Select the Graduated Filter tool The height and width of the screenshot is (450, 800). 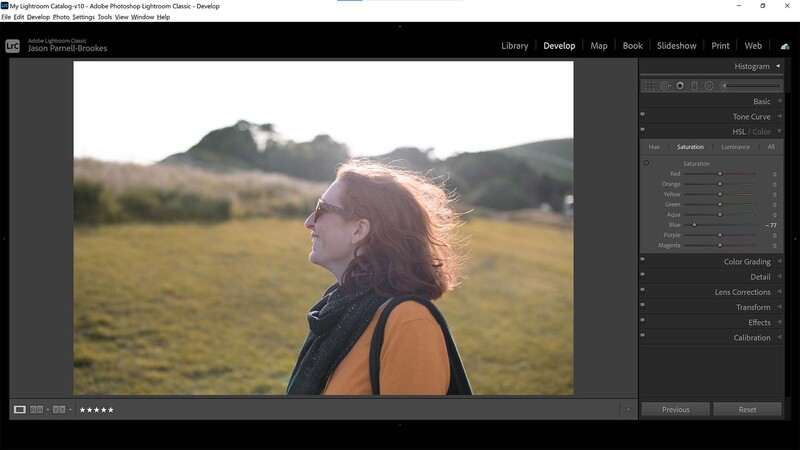[694, 86]
